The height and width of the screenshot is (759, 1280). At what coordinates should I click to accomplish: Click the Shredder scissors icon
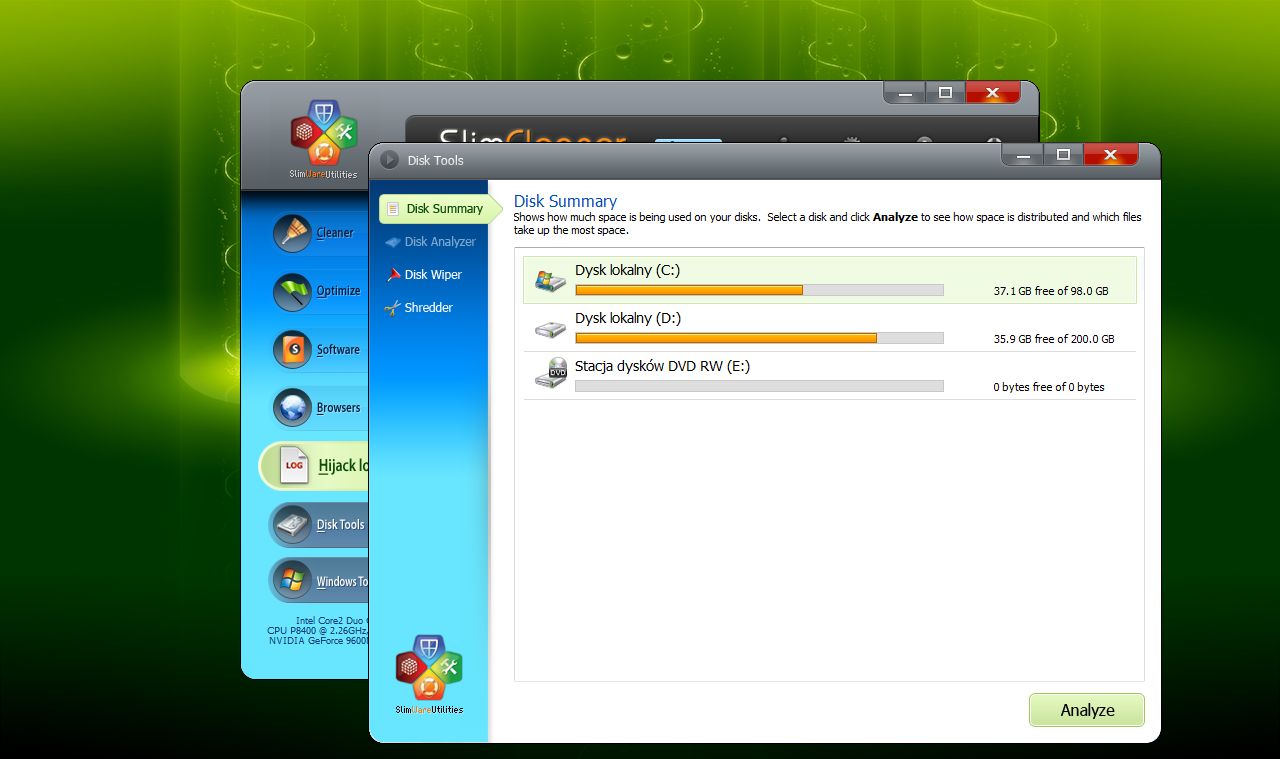(393, 308)
